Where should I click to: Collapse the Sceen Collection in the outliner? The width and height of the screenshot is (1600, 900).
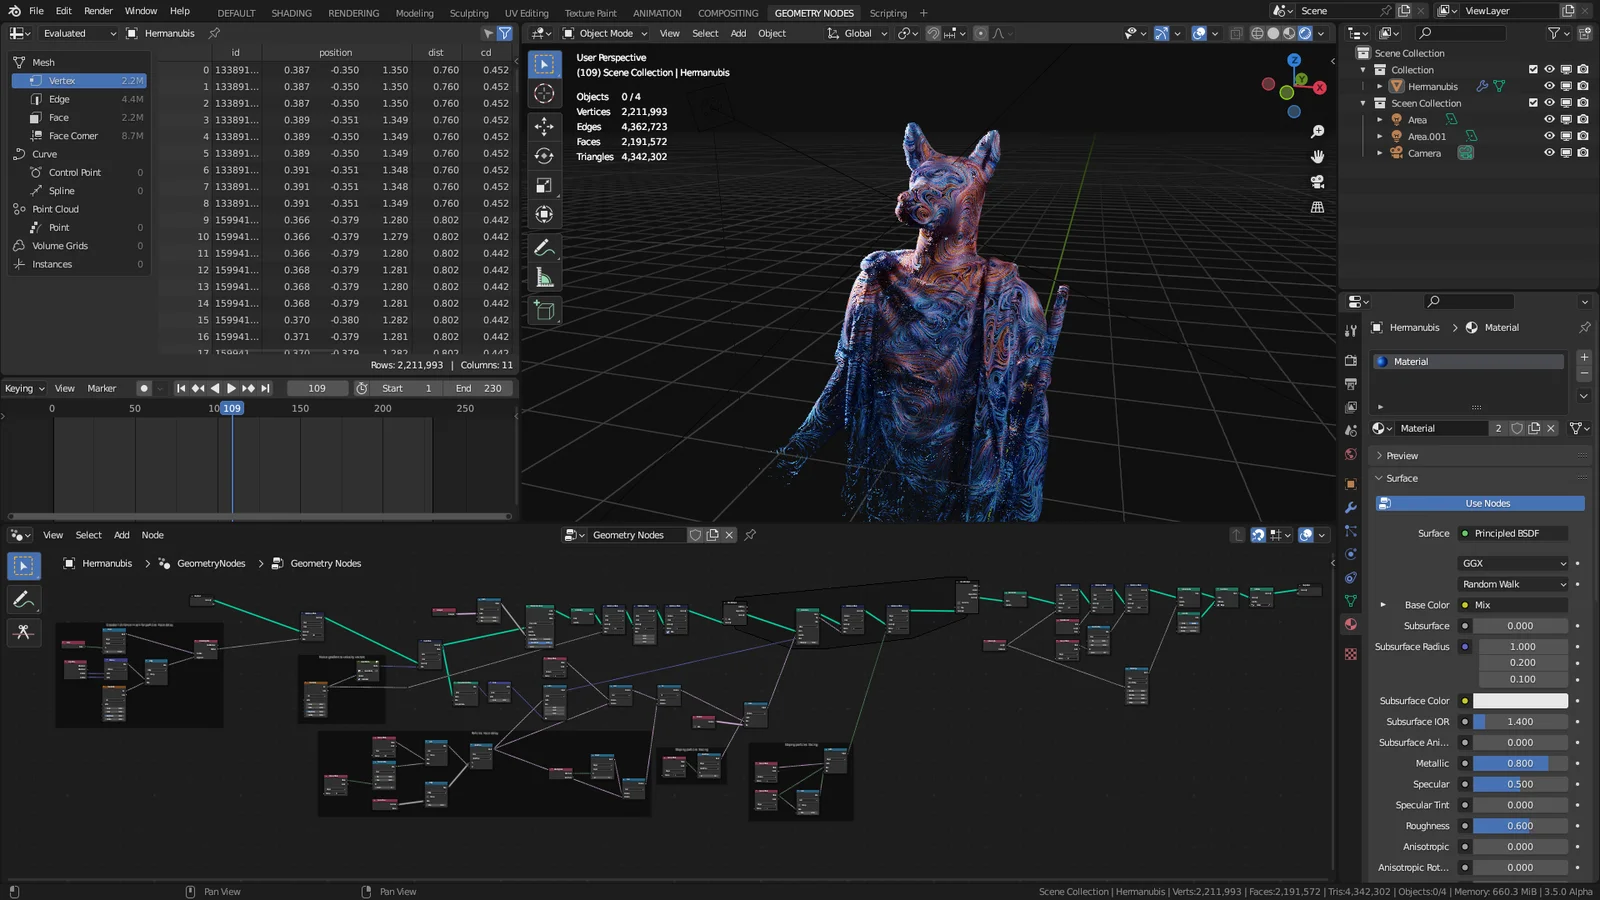click(x=1363, y=103)
